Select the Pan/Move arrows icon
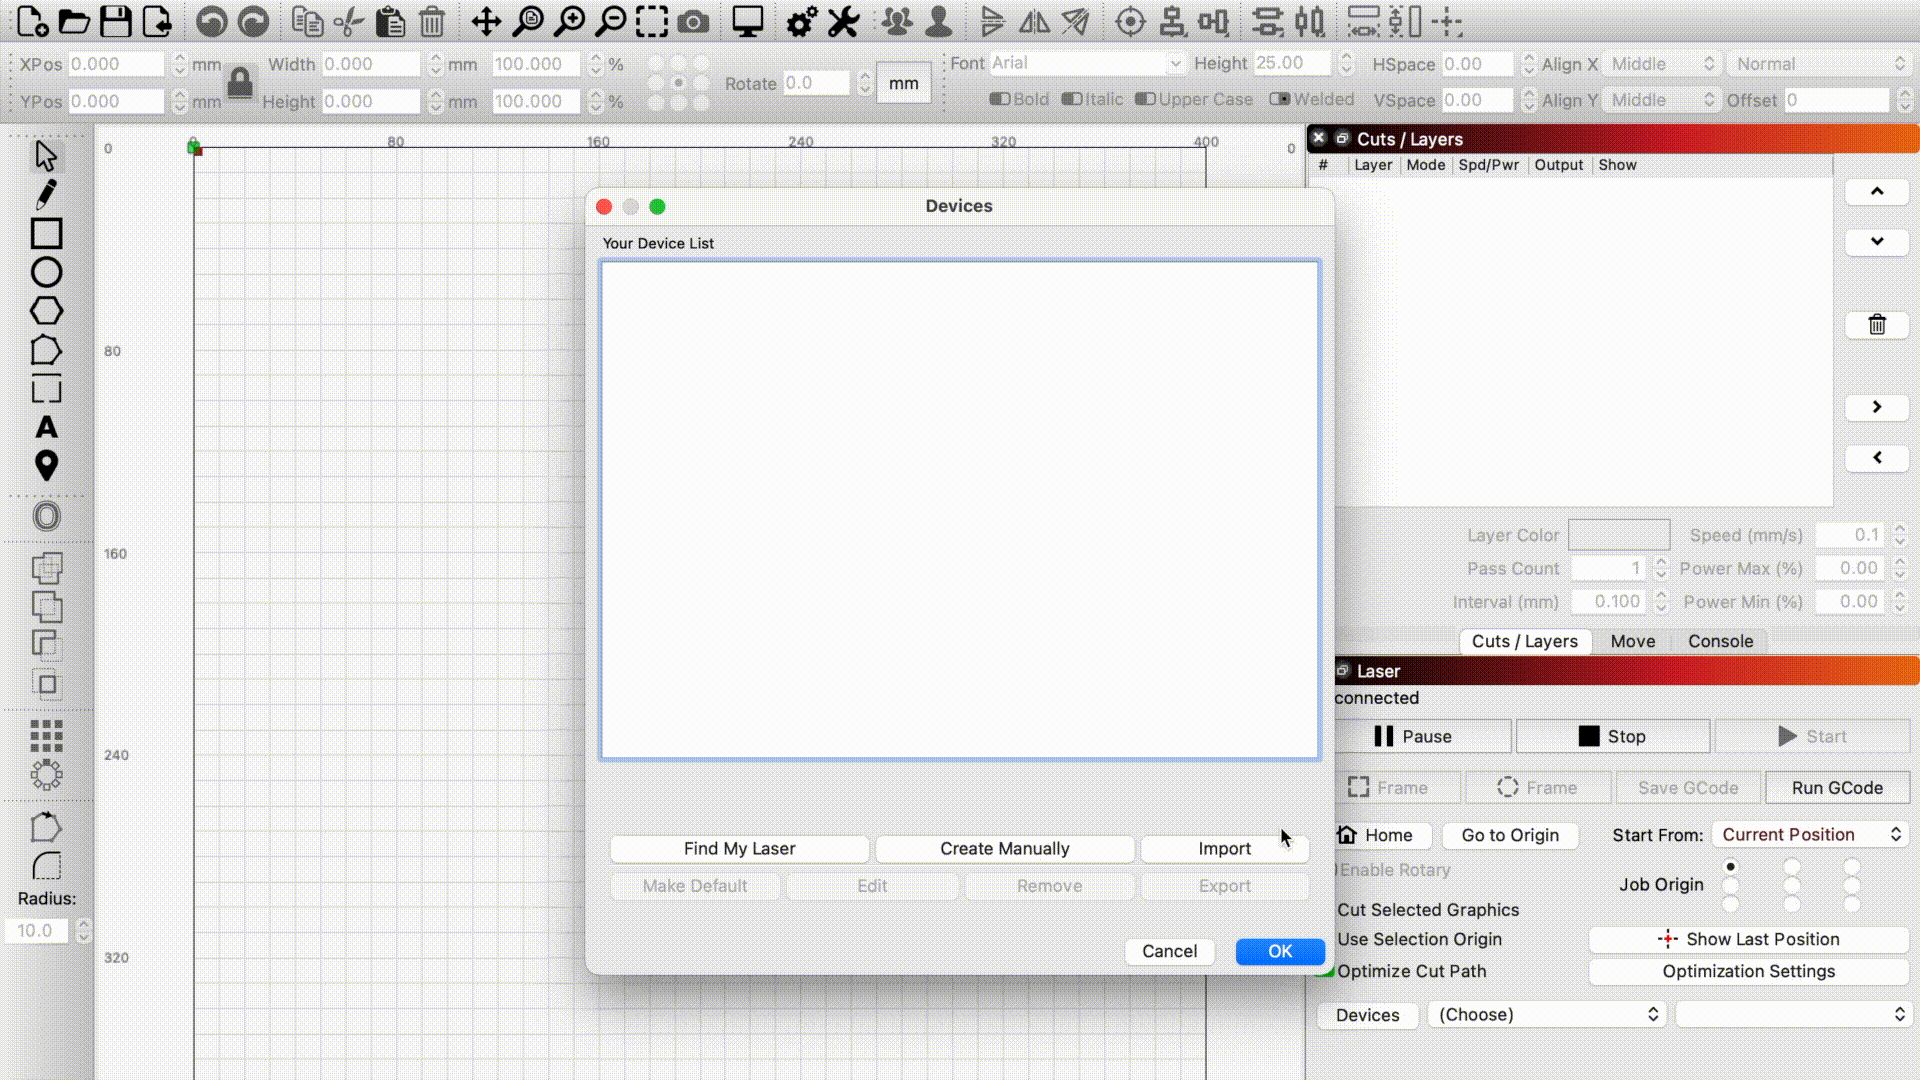Screen dimensions: 1920x1080 [x=486, y=21]
